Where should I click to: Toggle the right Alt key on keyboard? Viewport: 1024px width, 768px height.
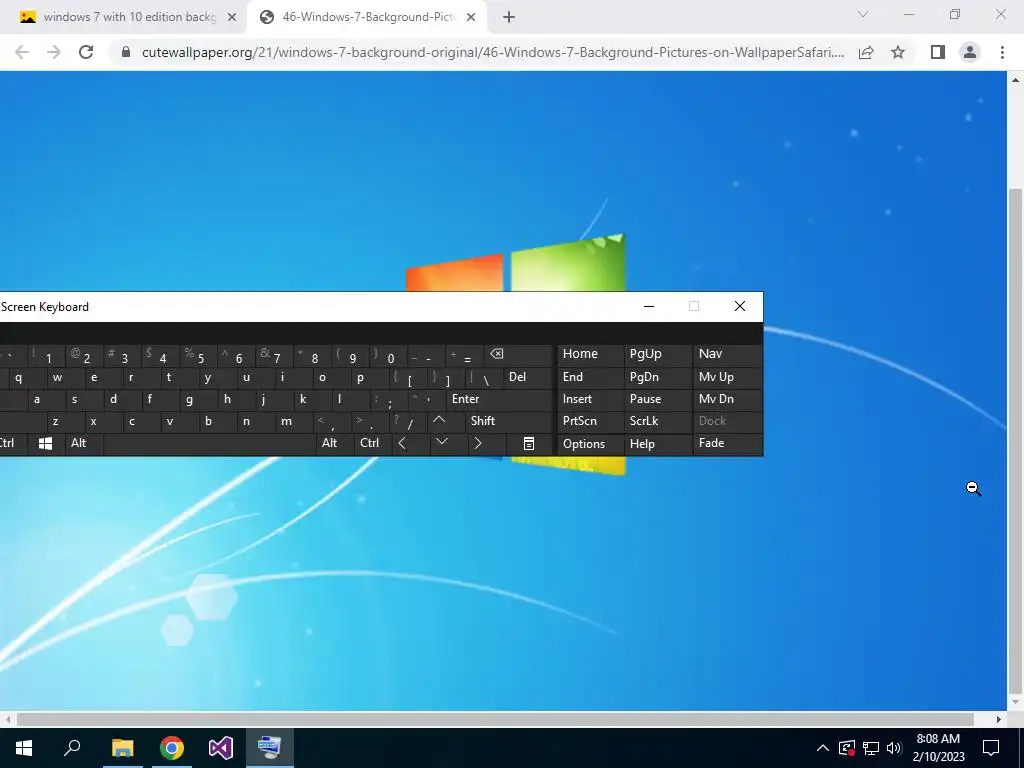(x=334, y=443)
